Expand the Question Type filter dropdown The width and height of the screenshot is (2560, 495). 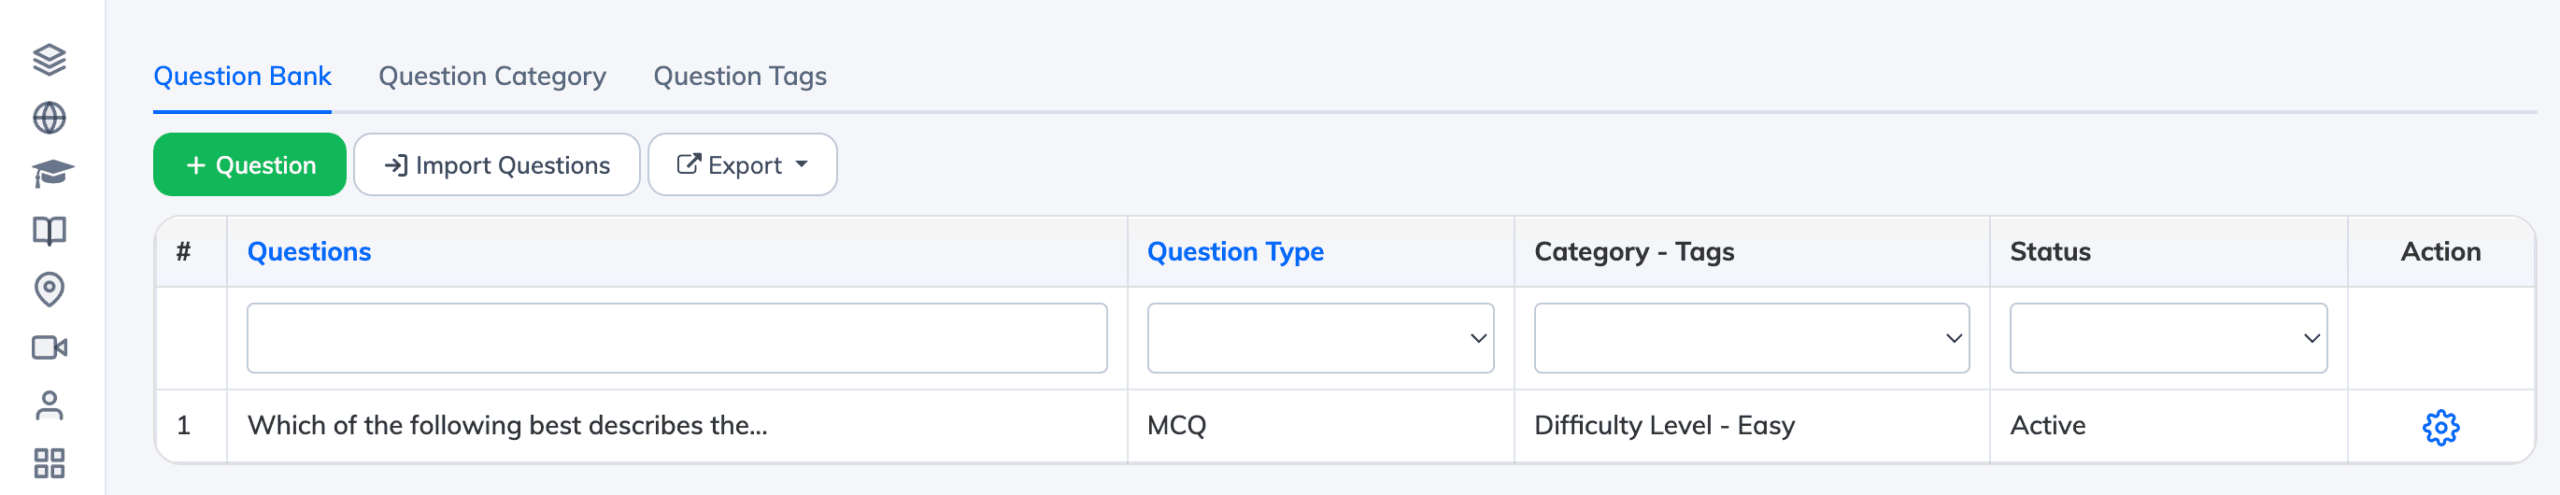(1320, 338)
